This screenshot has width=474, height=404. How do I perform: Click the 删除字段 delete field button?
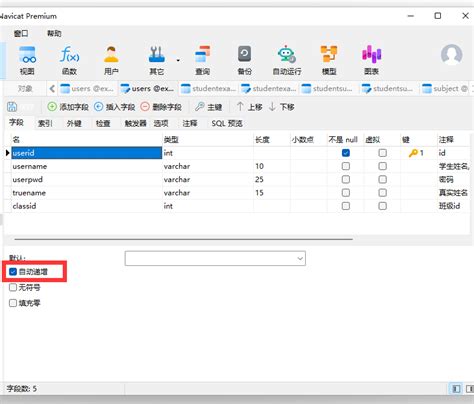pyautogui.click(x=161, y=107)
